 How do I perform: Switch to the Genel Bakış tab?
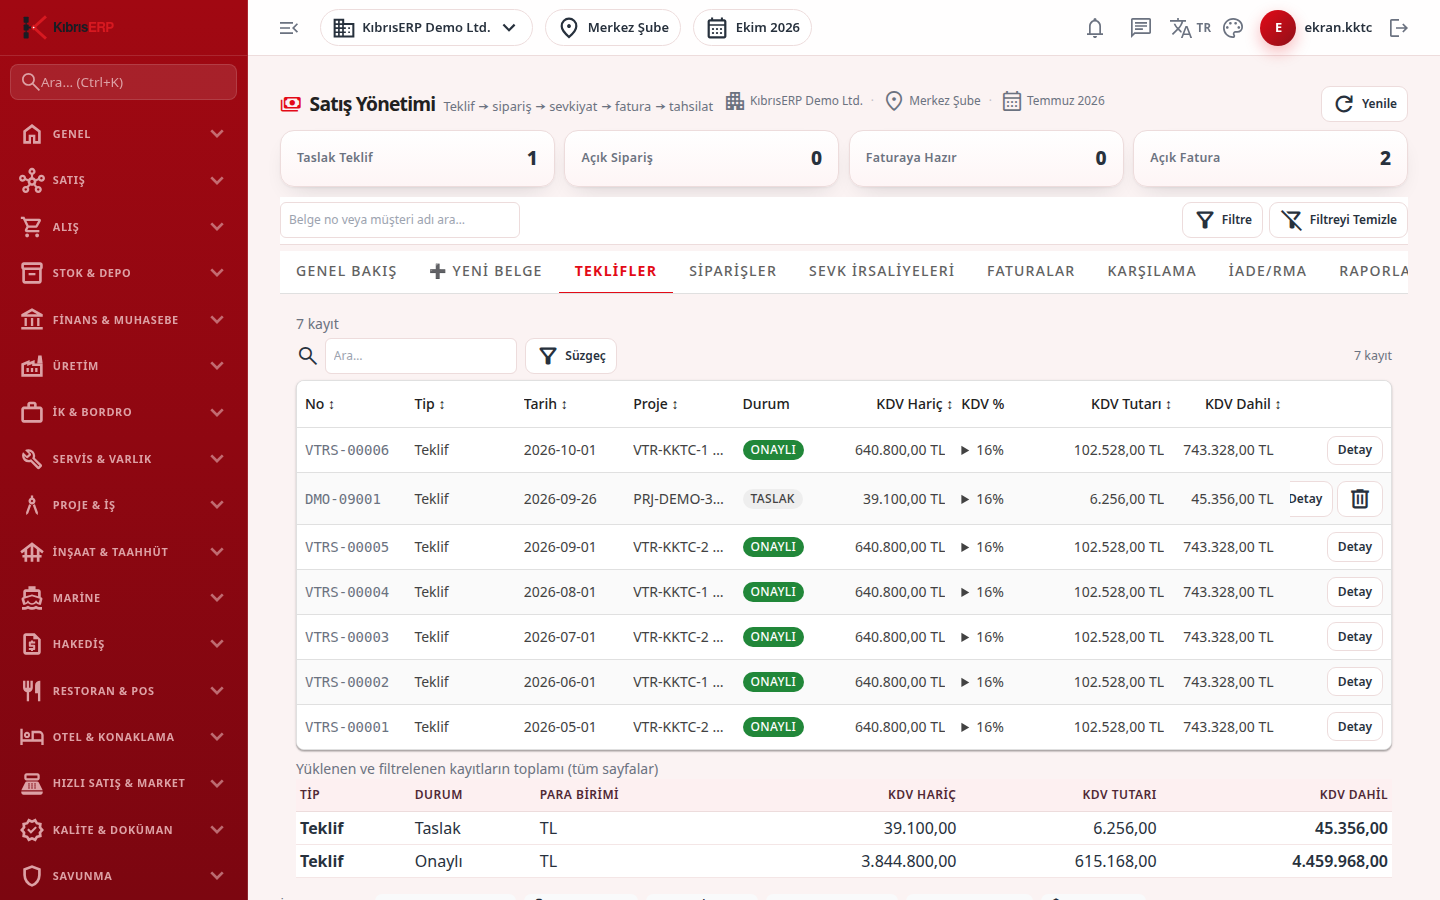[346, 271]
